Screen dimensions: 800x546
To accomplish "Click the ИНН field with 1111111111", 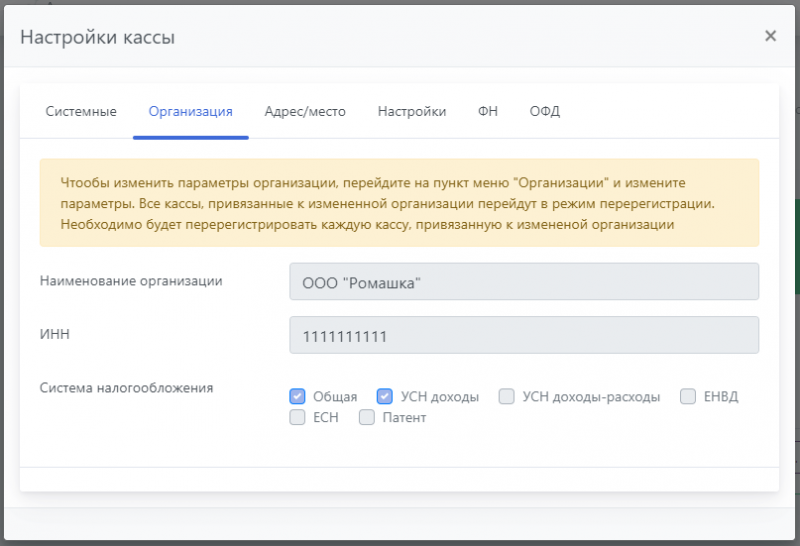I will (x=523, y=336).
